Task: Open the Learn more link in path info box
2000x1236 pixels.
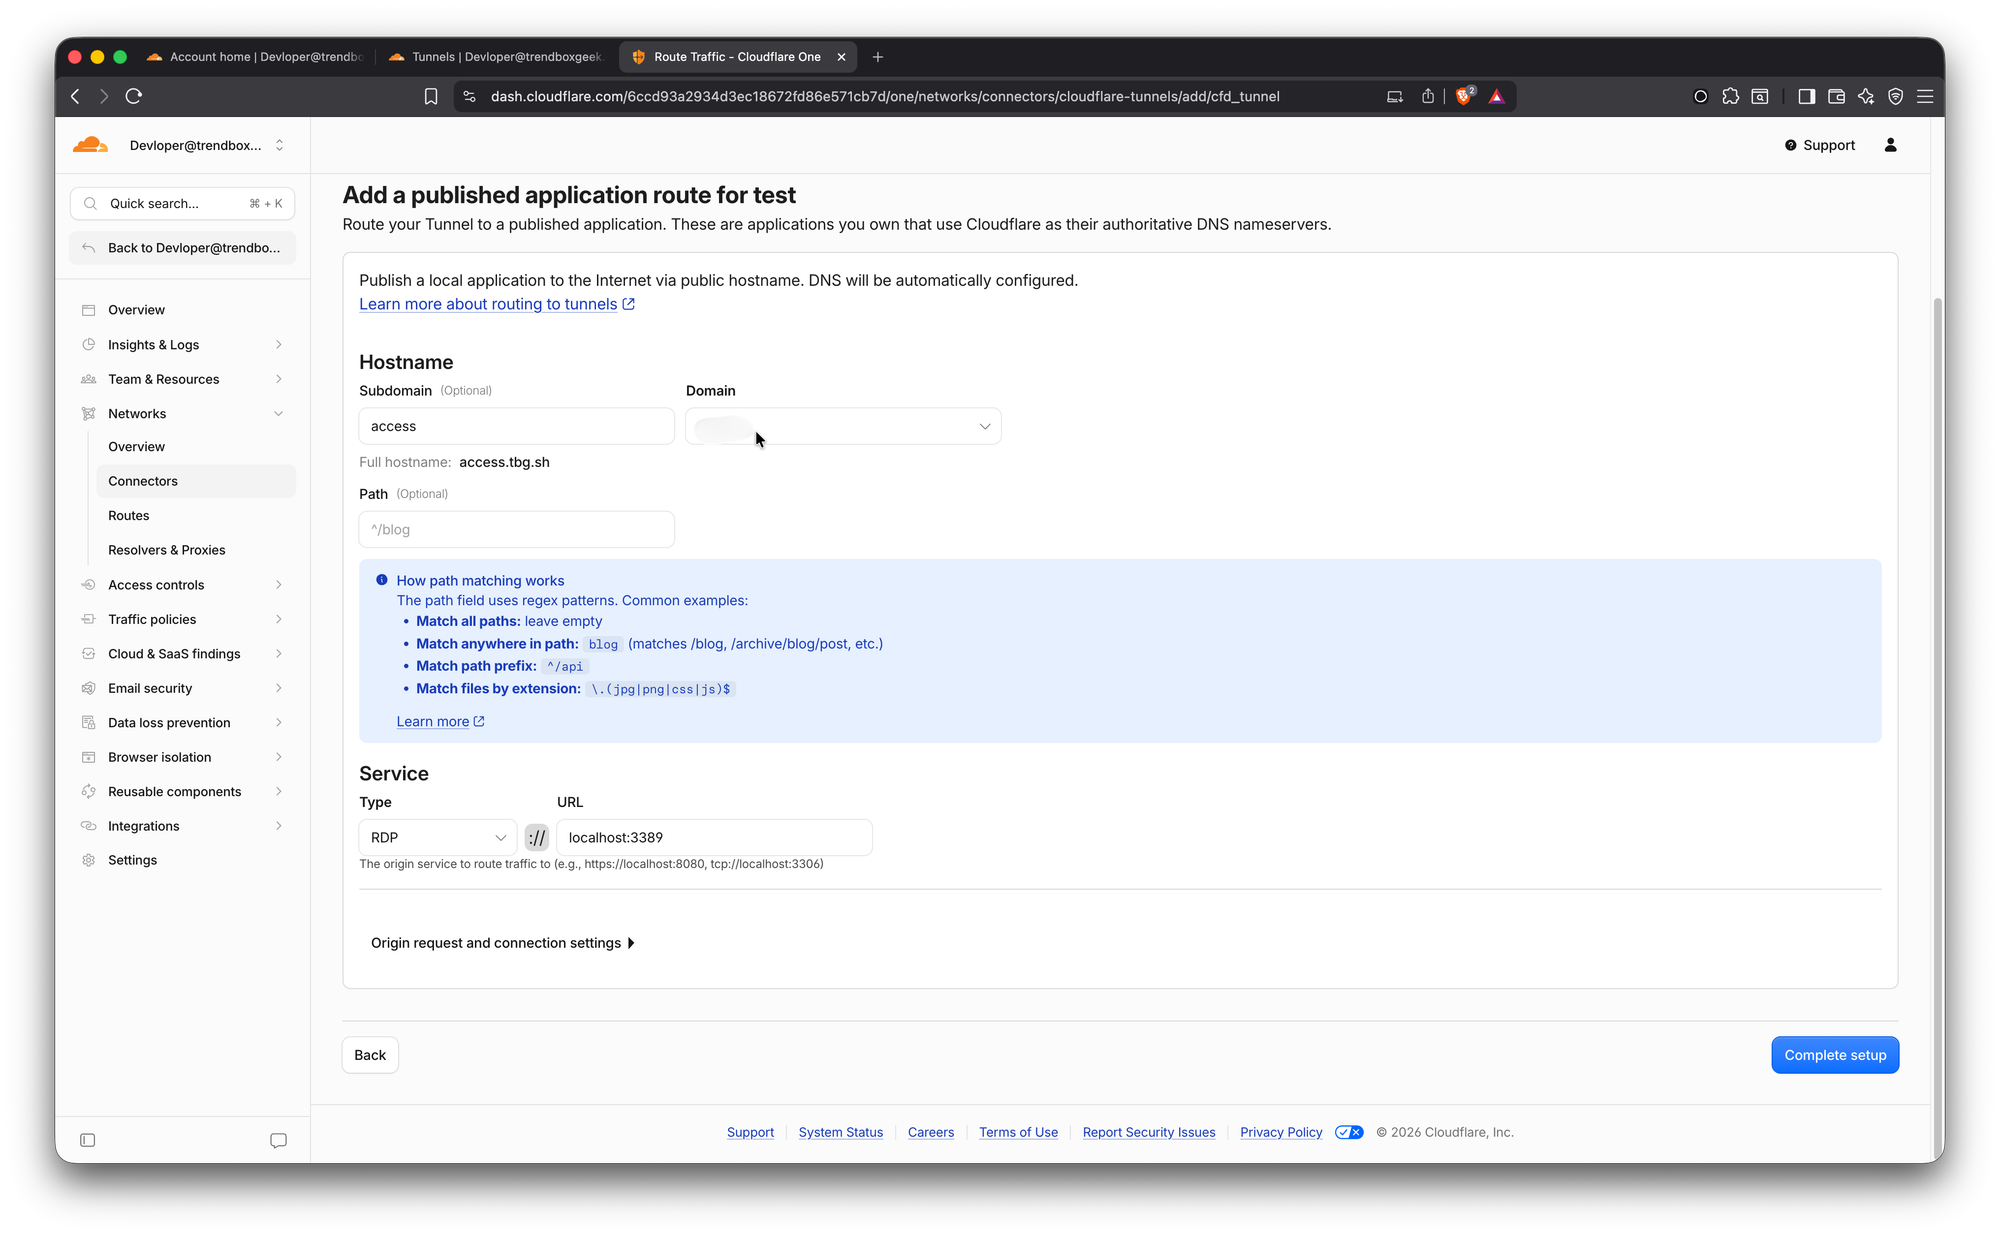Action: (440, 721)
